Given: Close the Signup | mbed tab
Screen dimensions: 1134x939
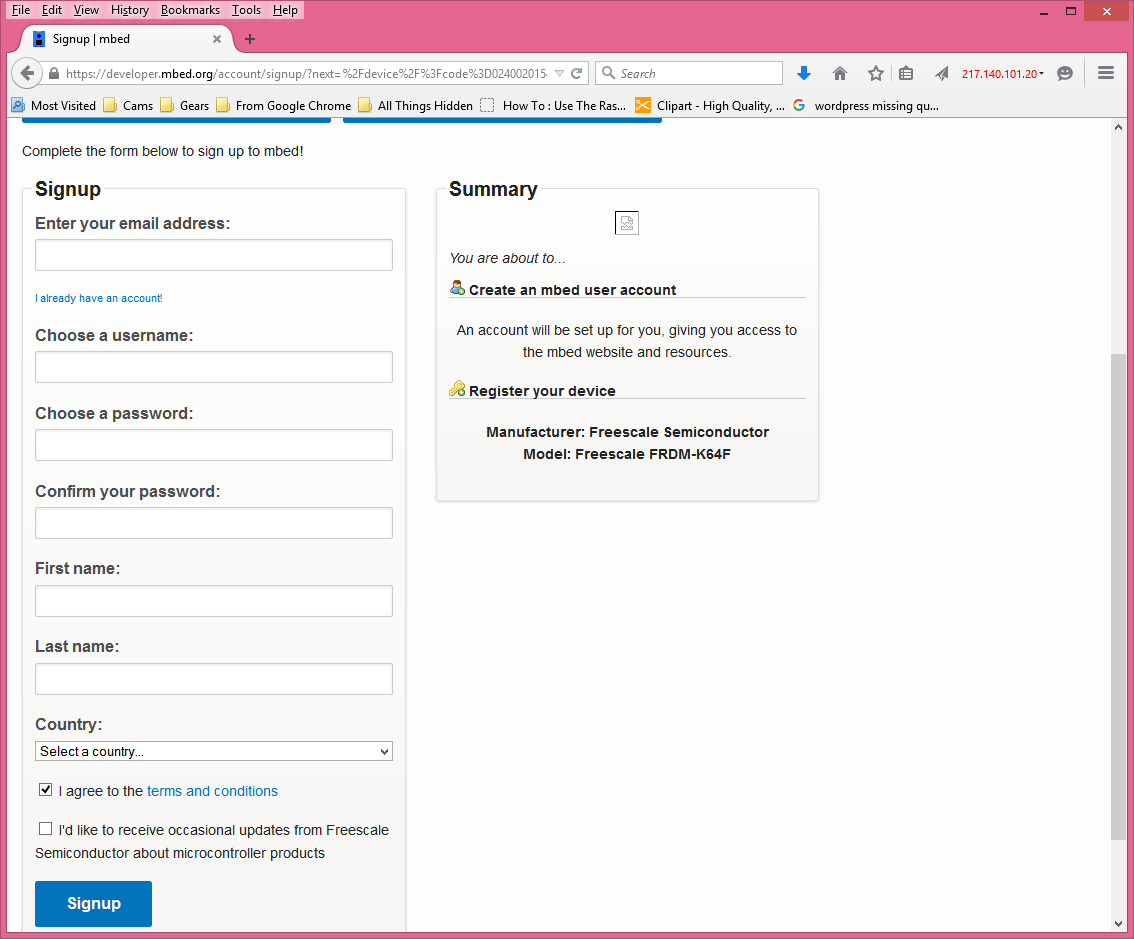Looking at the screenshot, I should click(216, 39).
